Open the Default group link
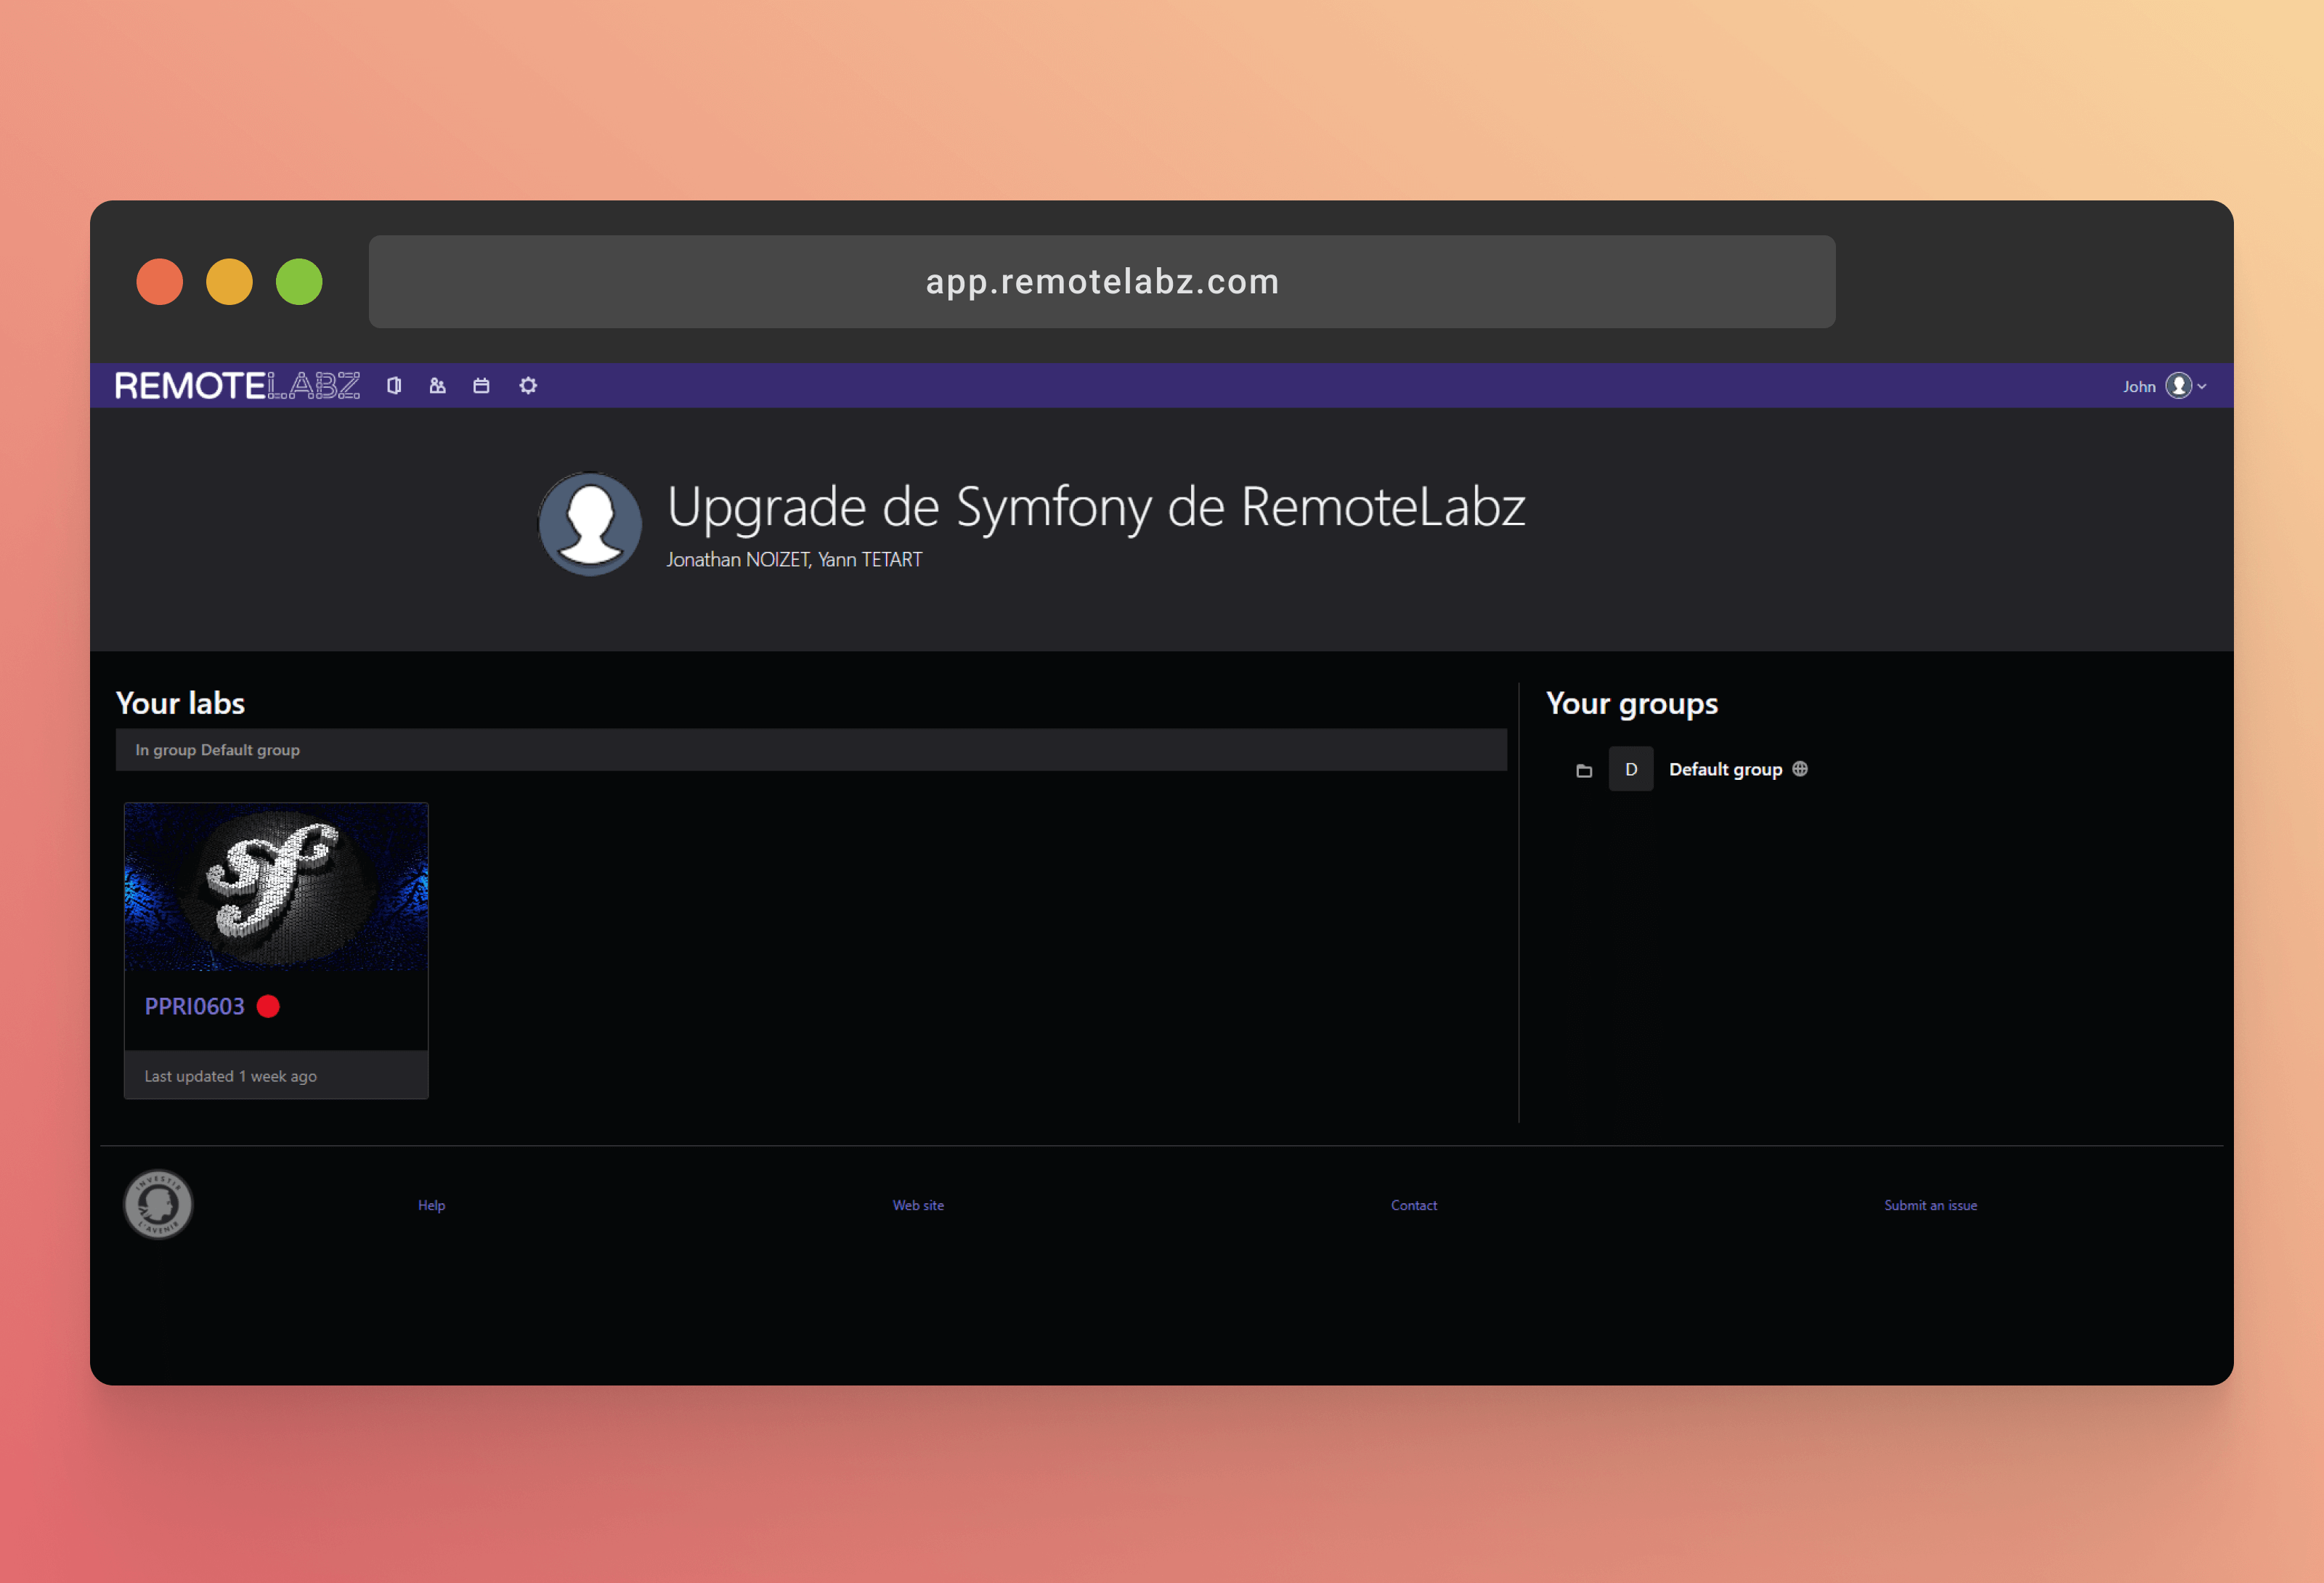 1725,769
